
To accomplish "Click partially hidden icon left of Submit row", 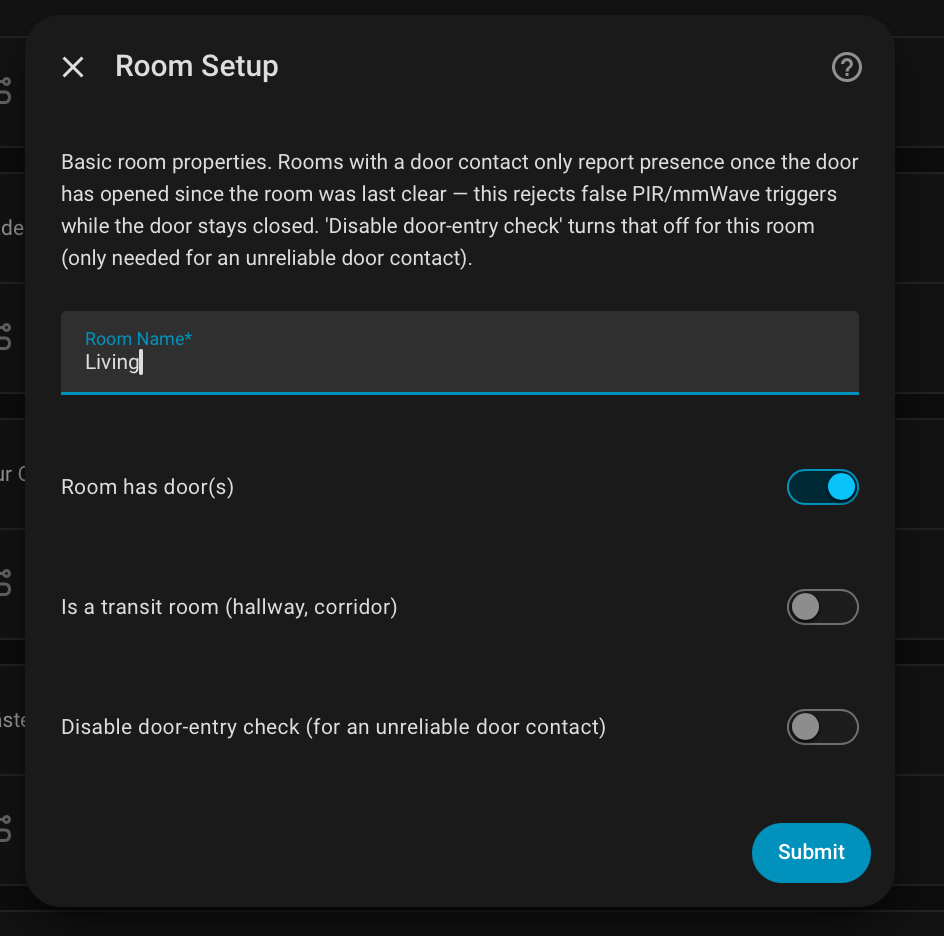I will (5, 829).
